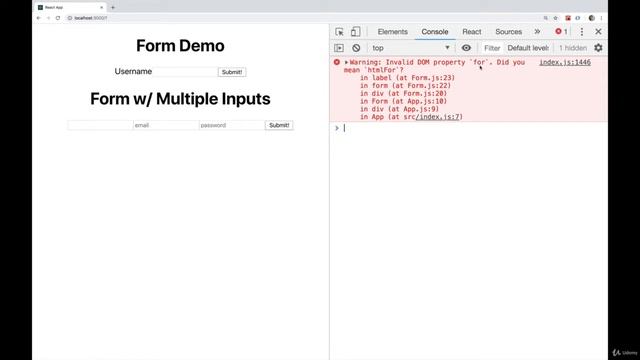
Task: Clear the console output
Action: coord(356,48)
